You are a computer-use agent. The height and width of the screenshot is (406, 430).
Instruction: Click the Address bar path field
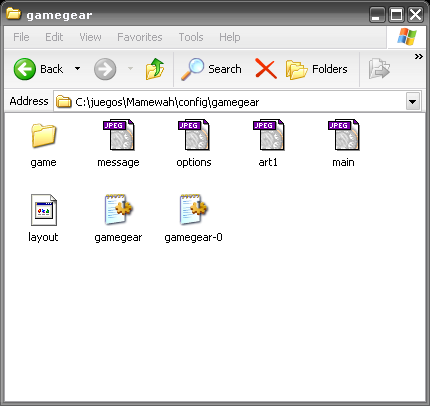click(230, 101)
